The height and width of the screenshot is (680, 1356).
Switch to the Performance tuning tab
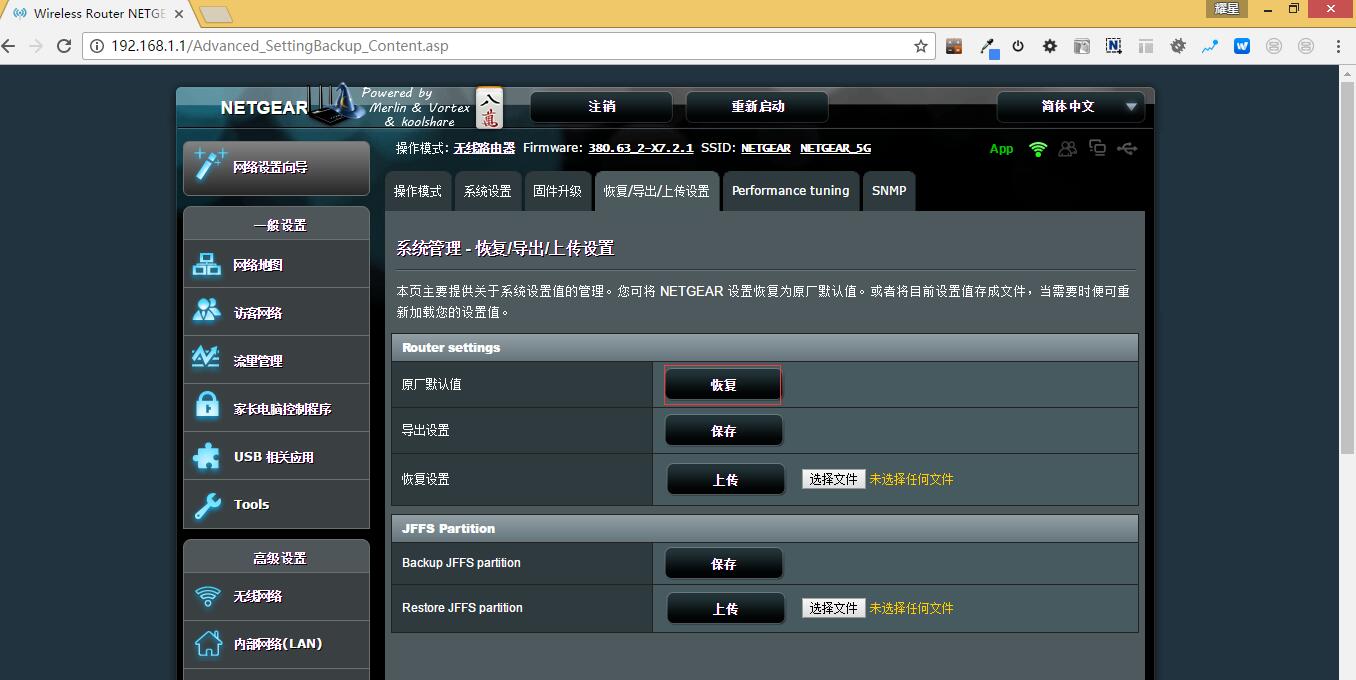[790, 191]
